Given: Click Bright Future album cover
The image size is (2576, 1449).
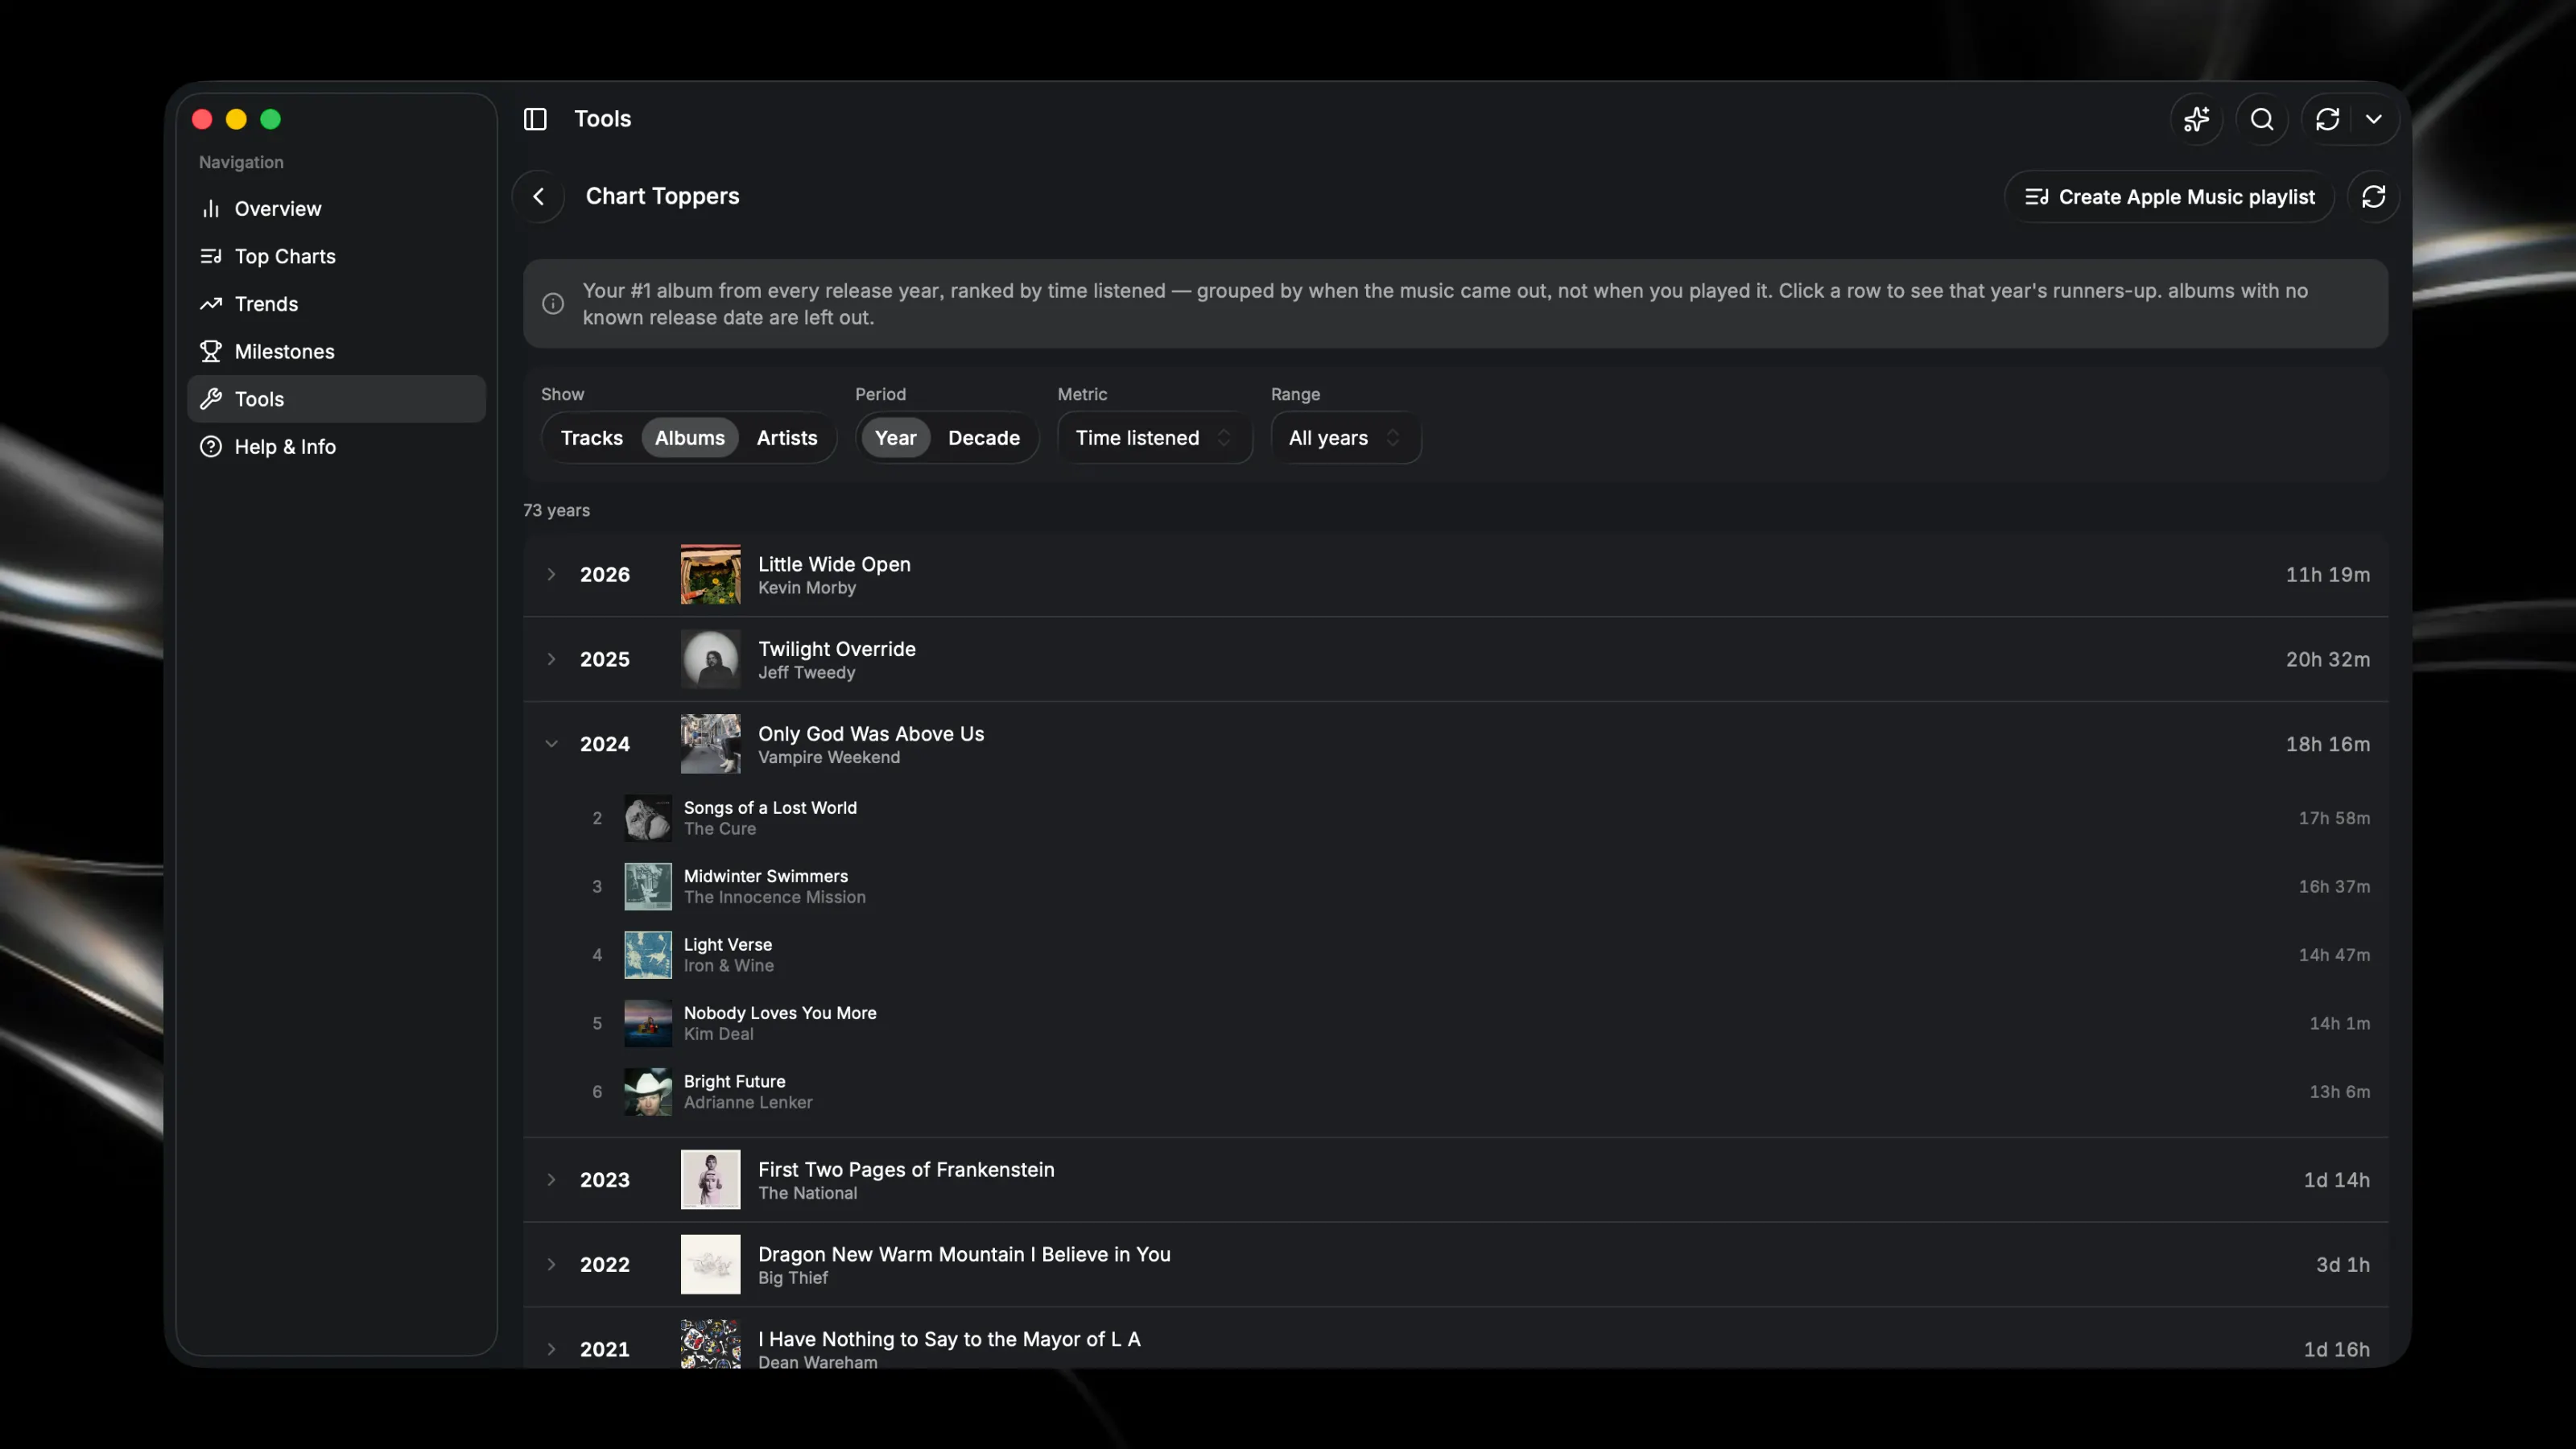Looking at the screenshot, I should pyautogui.click(x=648, y=1092).
